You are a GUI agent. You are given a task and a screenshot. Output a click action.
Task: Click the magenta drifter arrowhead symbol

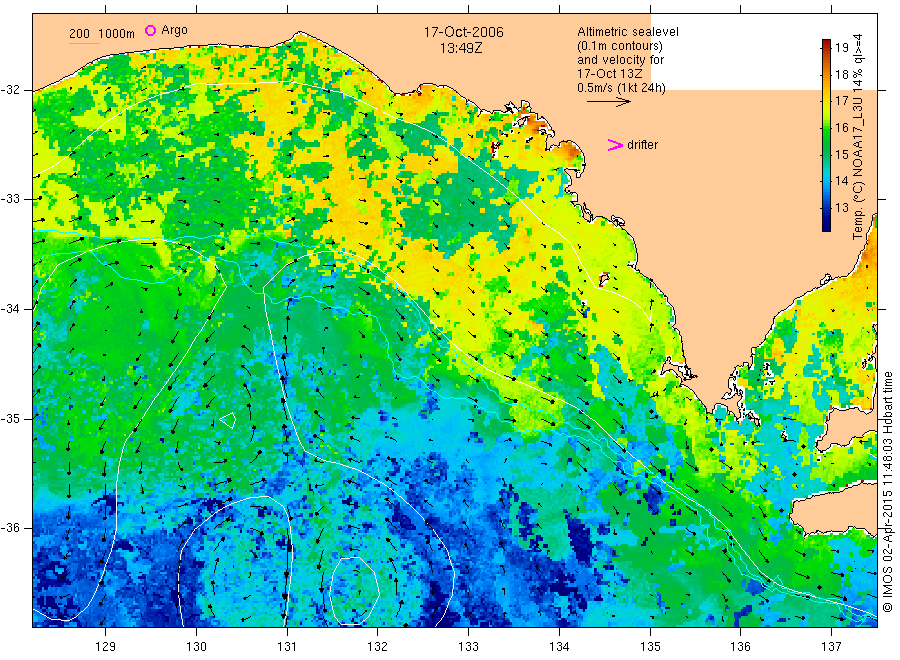[x=615, y=145]
